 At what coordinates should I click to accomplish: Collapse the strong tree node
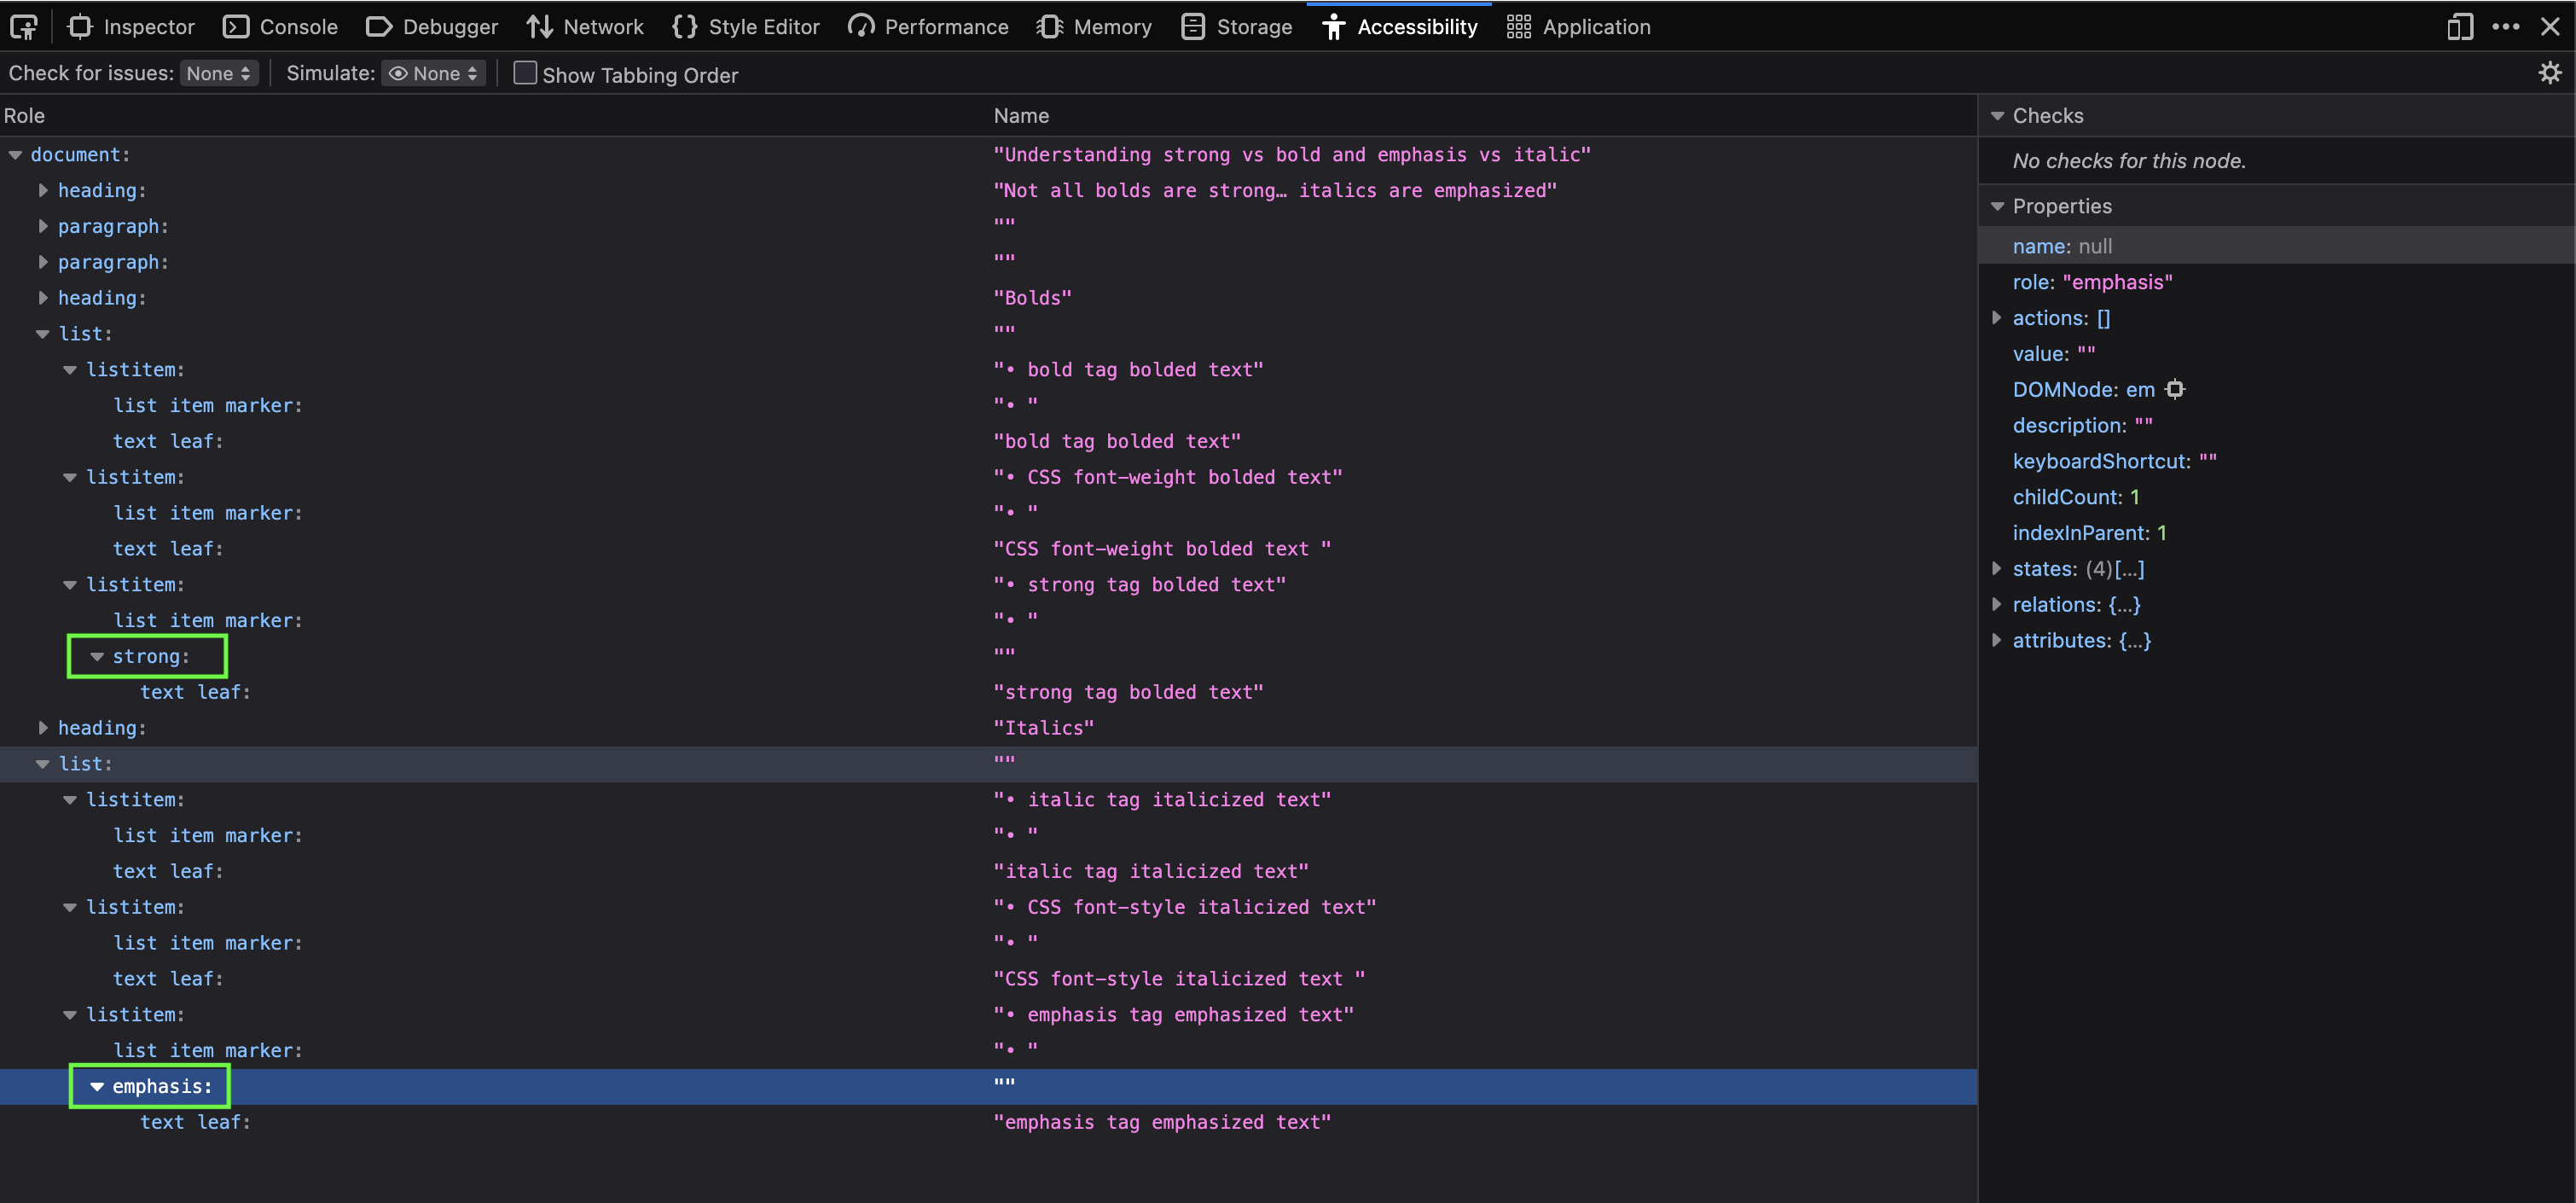point(97,656)
